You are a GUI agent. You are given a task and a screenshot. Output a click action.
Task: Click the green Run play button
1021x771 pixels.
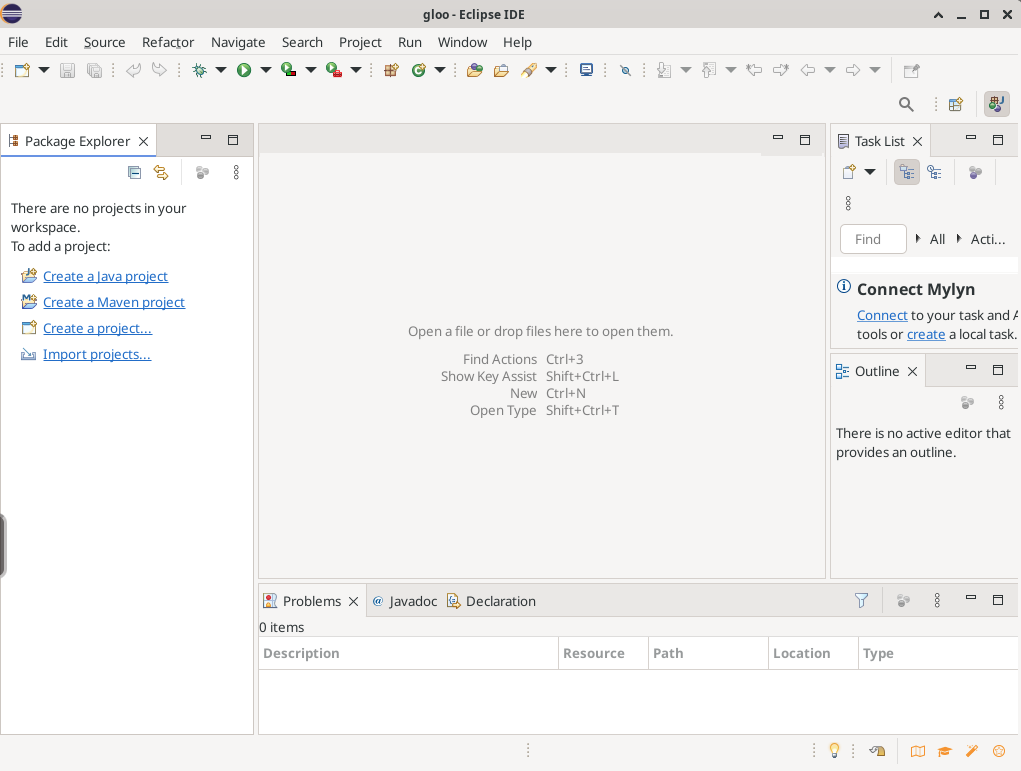click(244, 70)
